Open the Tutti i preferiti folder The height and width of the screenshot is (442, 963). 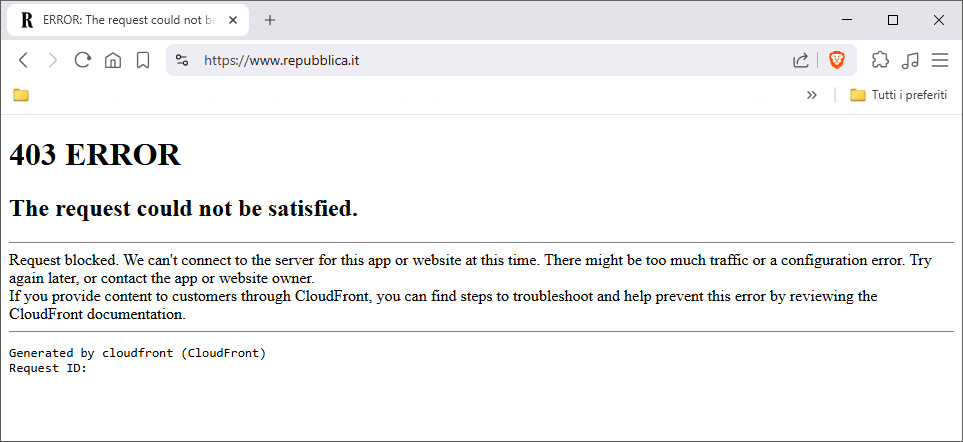pyautogui.click(x=899, y=95)
